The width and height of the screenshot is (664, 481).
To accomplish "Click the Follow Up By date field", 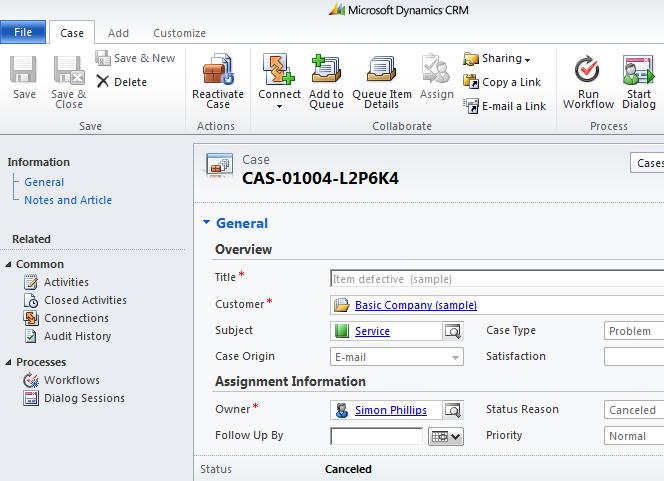I will pyautogui.click(x=376, y=437).
